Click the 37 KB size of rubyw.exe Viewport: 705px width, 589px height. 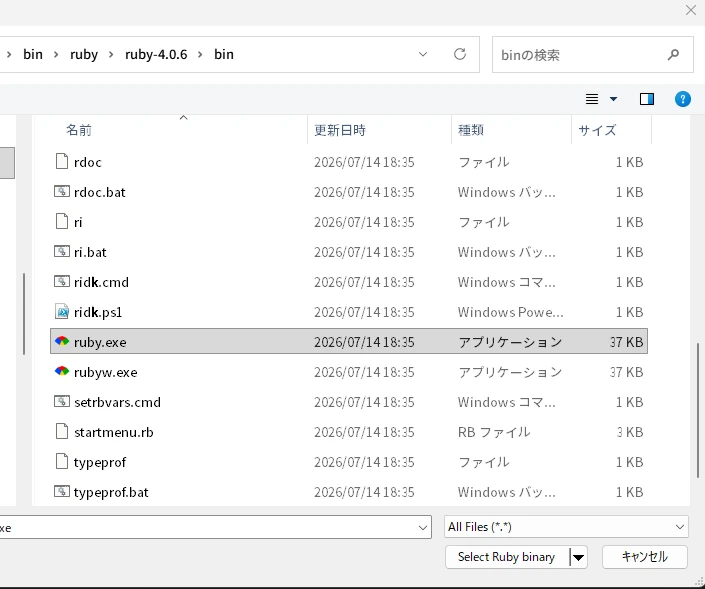[x=626, y=372]
